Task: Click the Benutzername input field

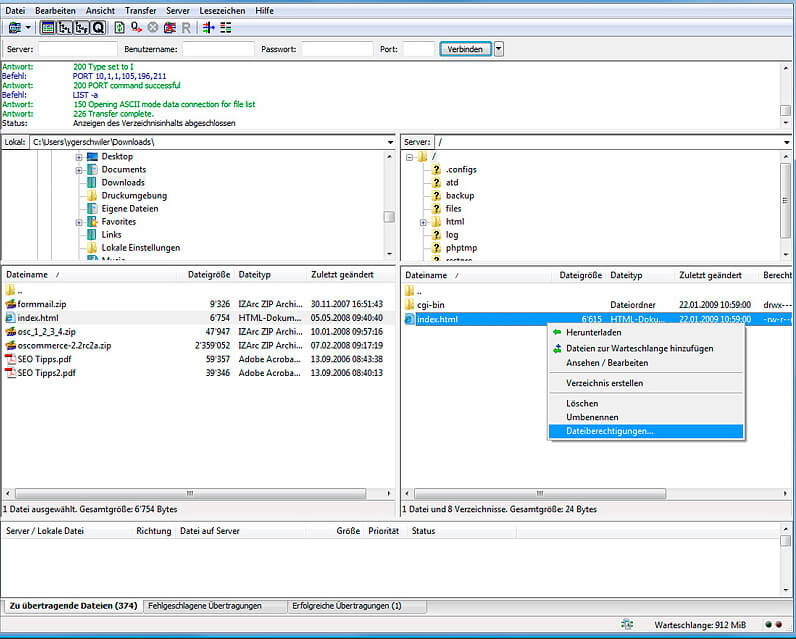Action: coord(218,48)
